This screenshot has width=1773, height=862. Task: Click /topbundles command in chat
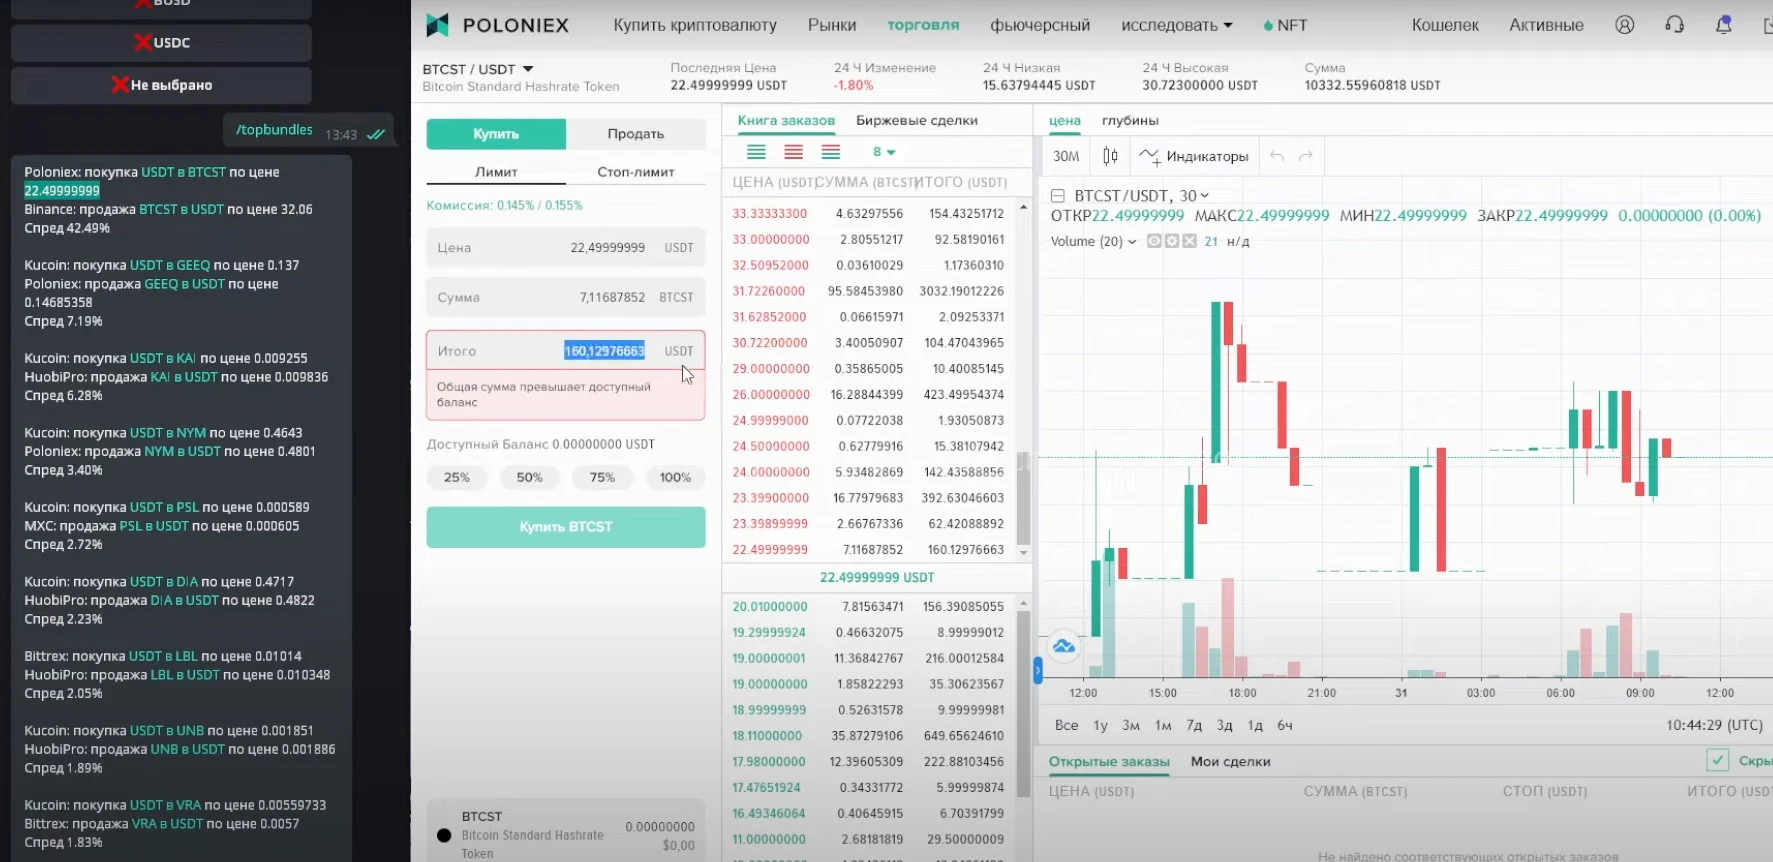[274, 130]
